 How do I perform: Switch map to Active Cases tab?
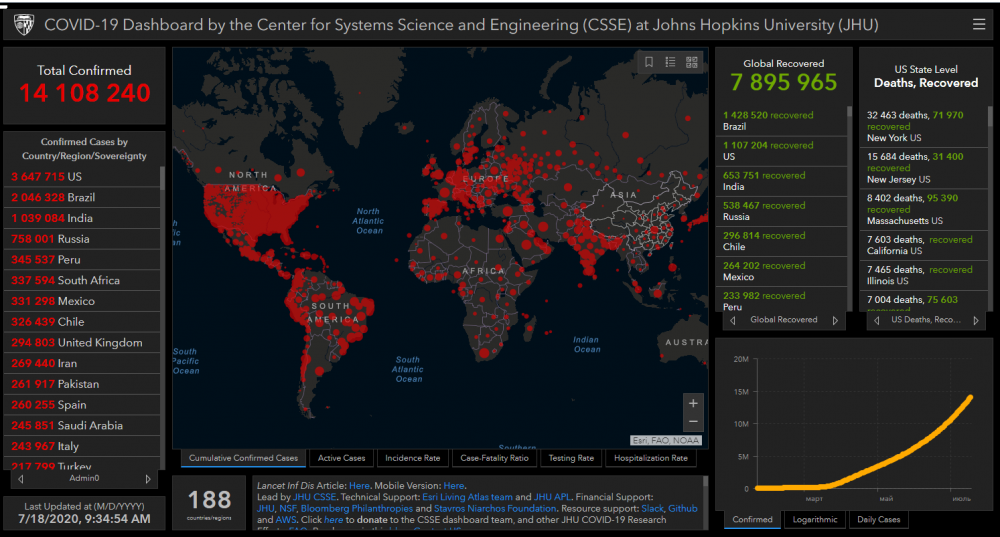[x=341, y=458]
